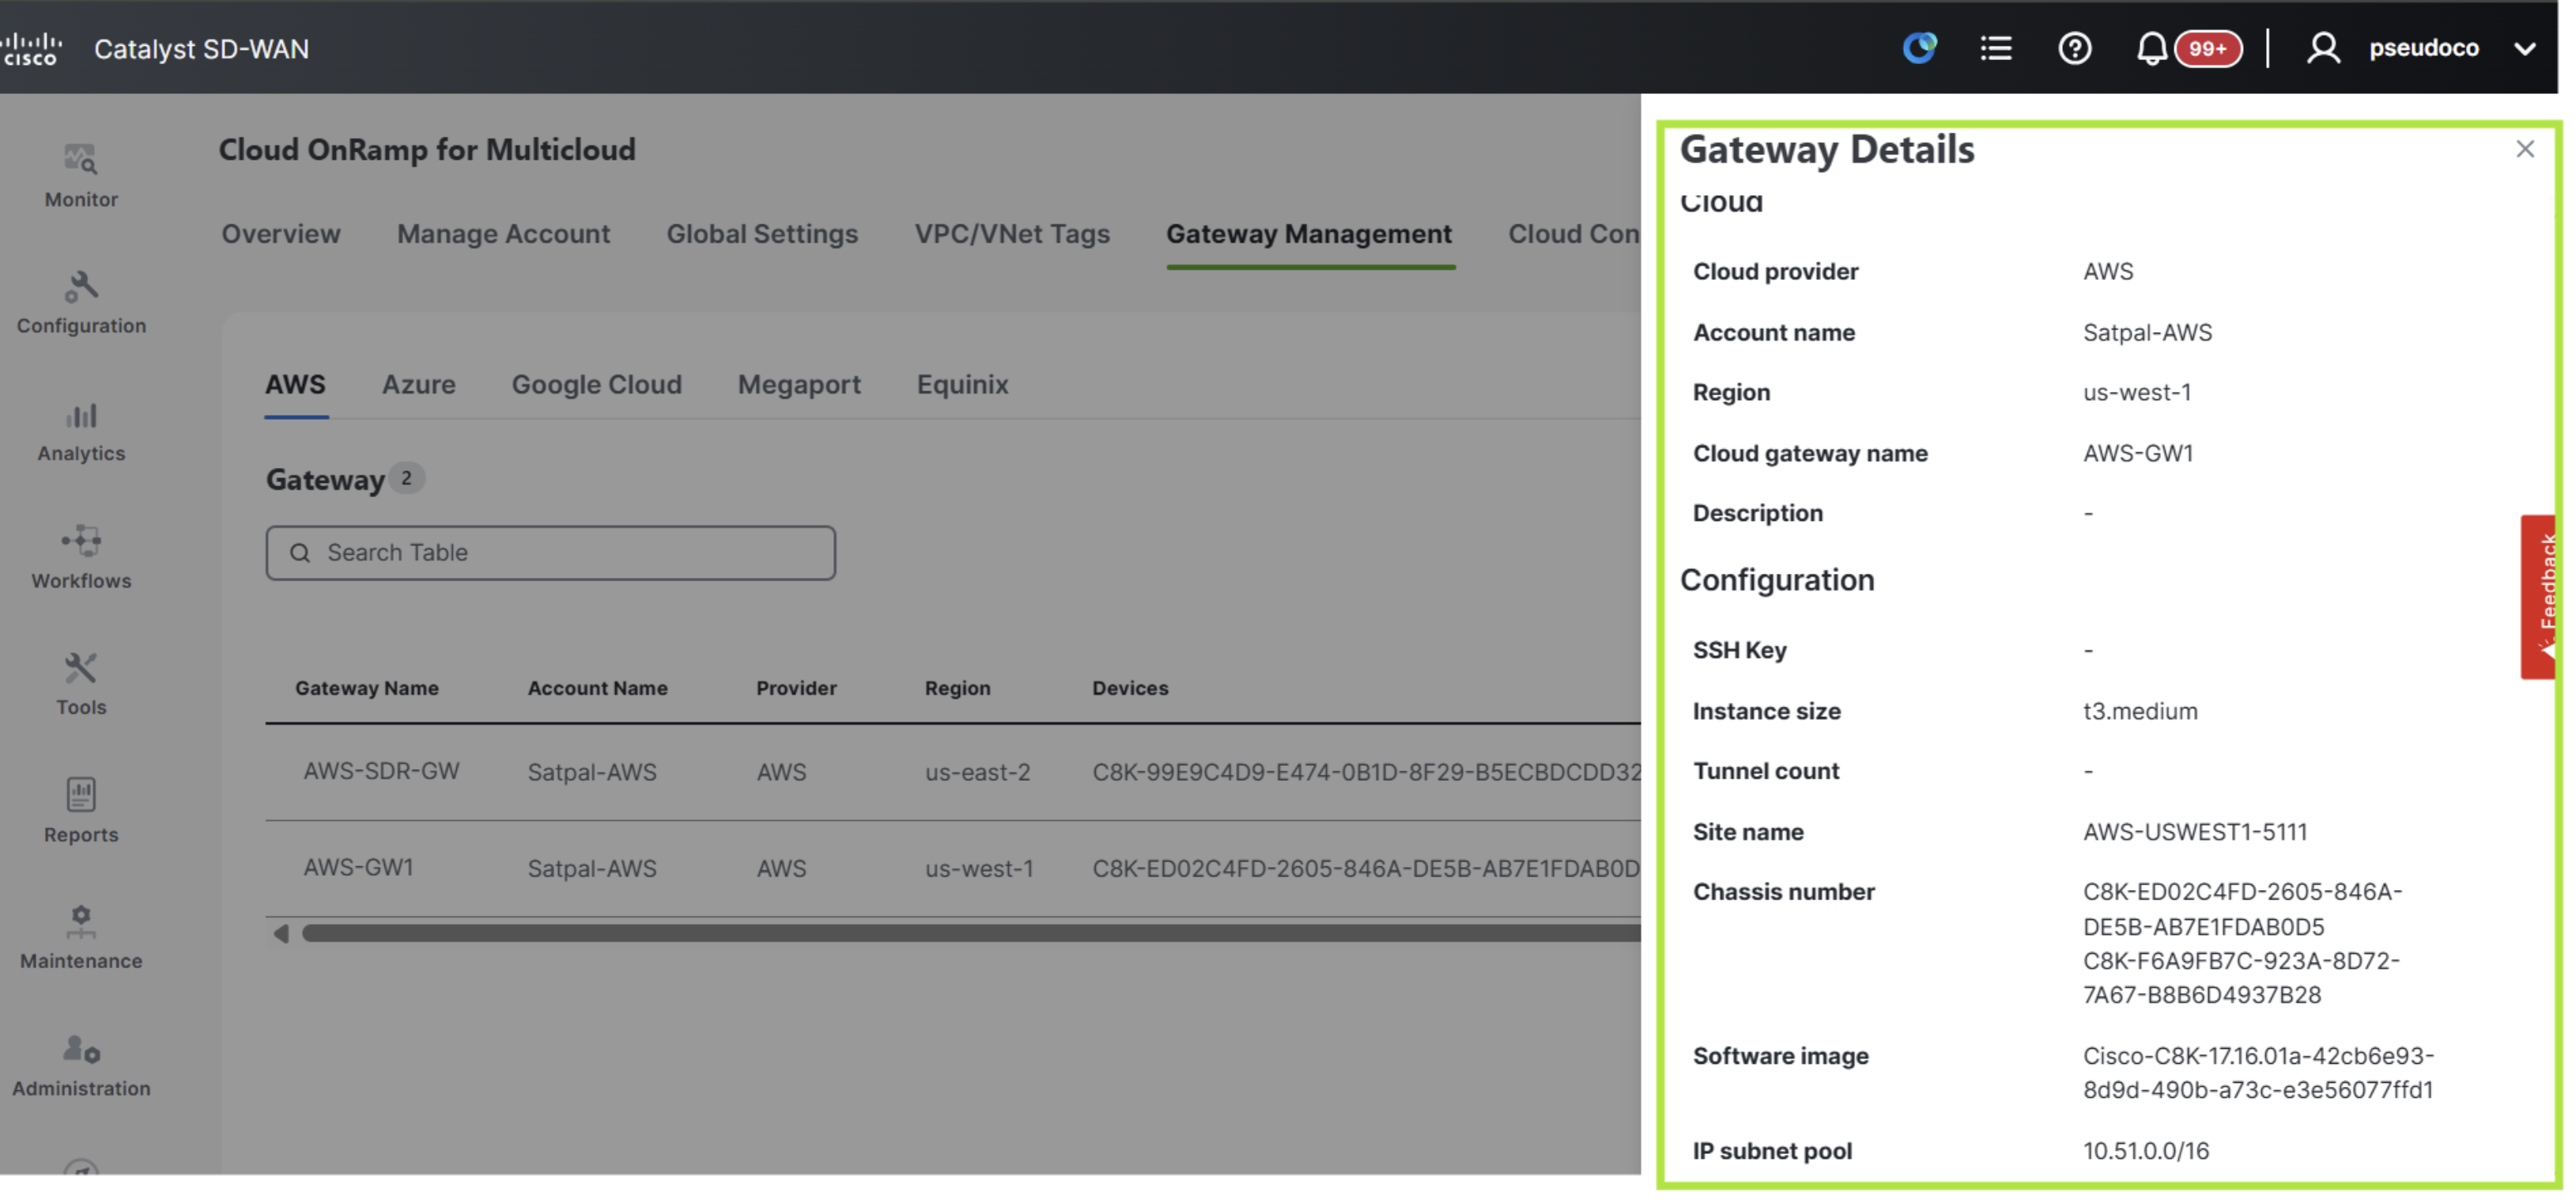Image resolution: width=2576 pixels, height=1203 pixels.
Task: Select the Equinix provider tab
Action: coord(962,385)
